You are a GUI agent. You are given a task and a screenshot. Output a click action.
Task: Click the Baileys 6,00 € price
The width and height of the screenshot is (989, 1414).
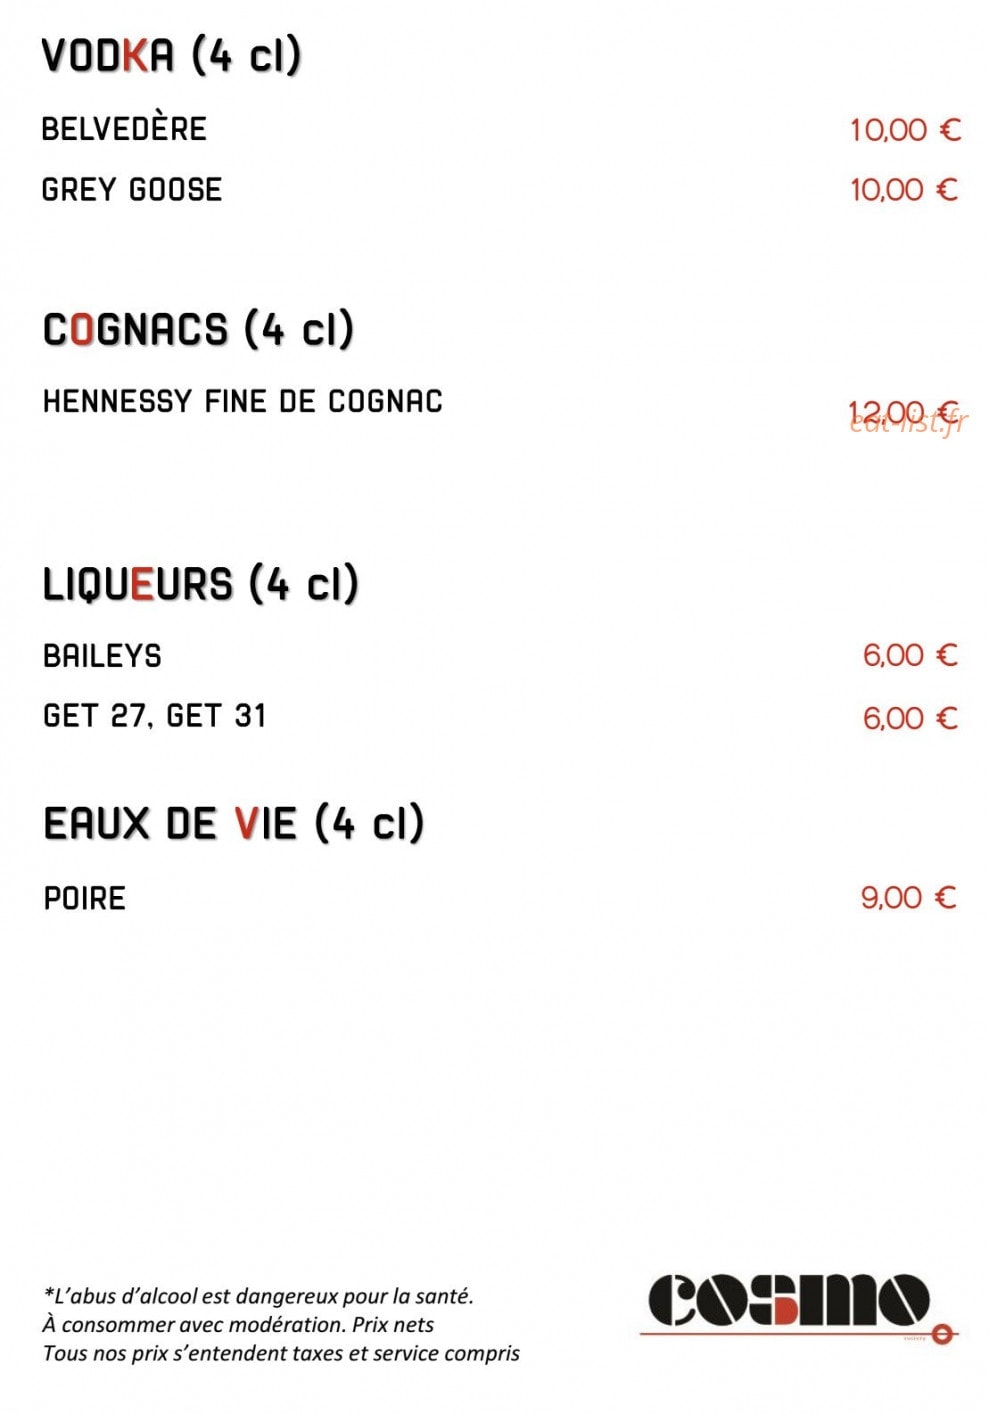point(911,655)
